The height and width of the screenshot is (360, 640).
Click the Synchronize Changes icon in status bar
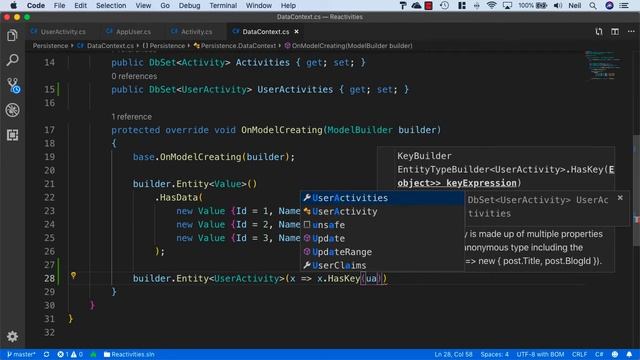[x=47, y=354]
